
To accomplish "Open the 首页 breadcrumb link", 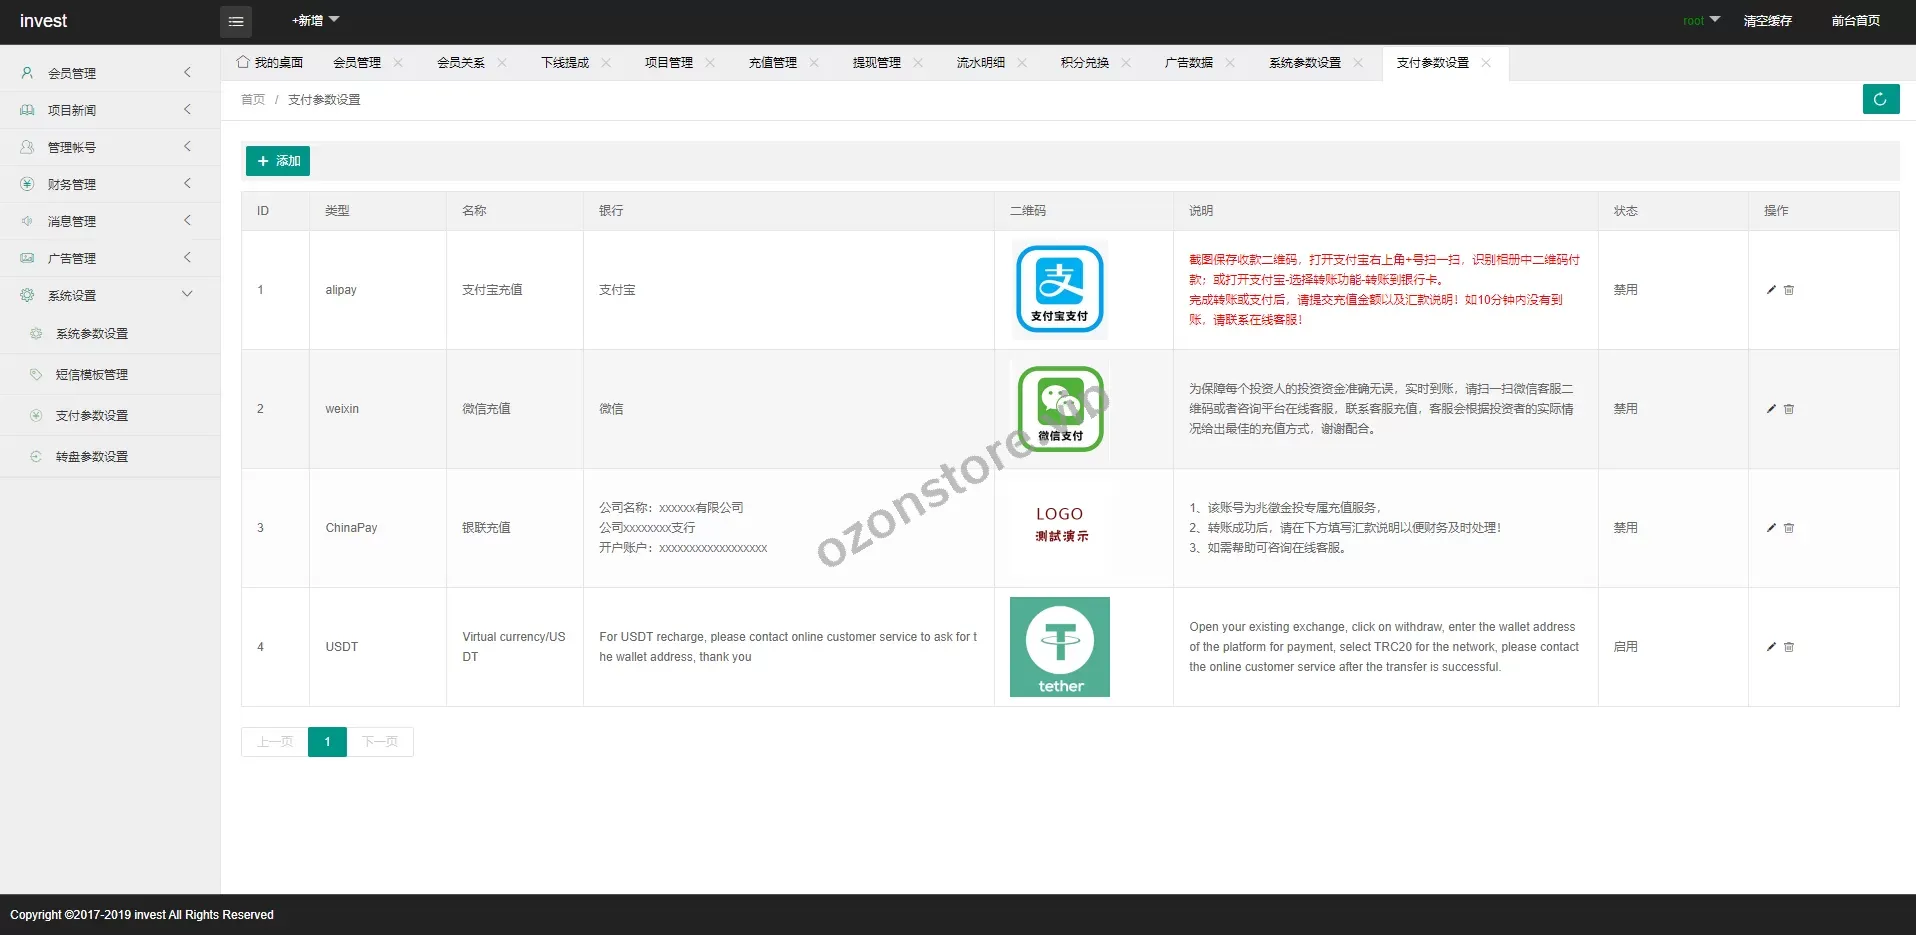I will click(252, 99).
